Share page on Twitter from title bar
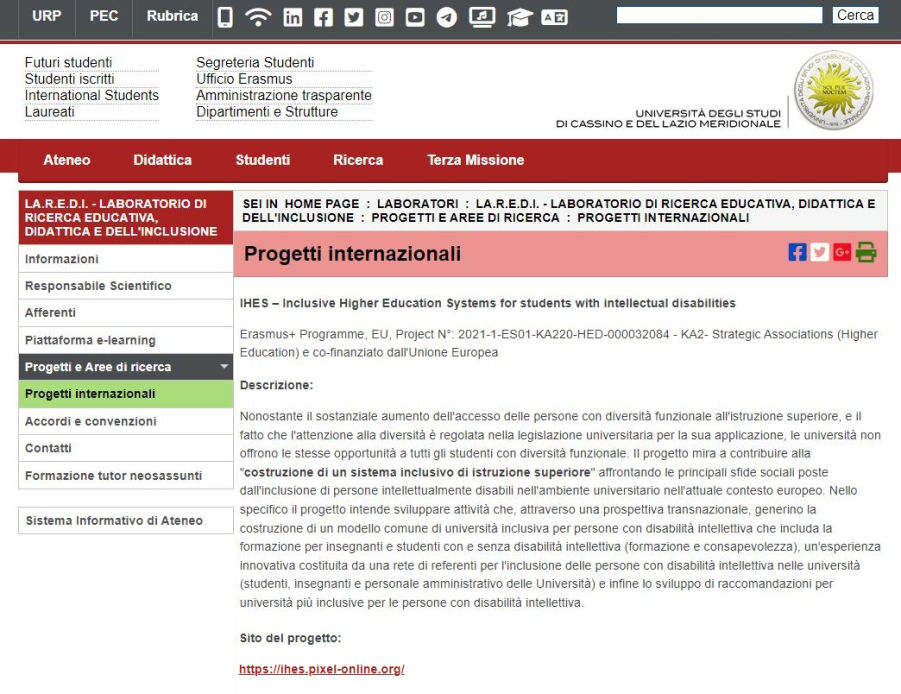901x694 pixels. 819,252
